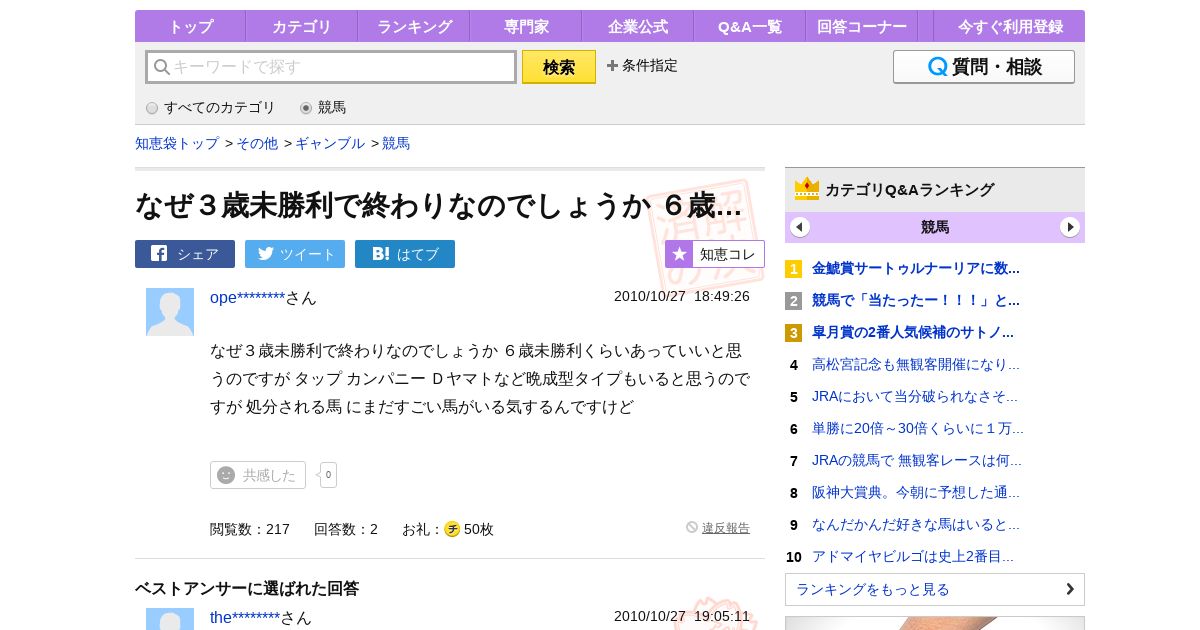Open rank 1 金鯱賞サートゥルナーリア link

point(916,268)
